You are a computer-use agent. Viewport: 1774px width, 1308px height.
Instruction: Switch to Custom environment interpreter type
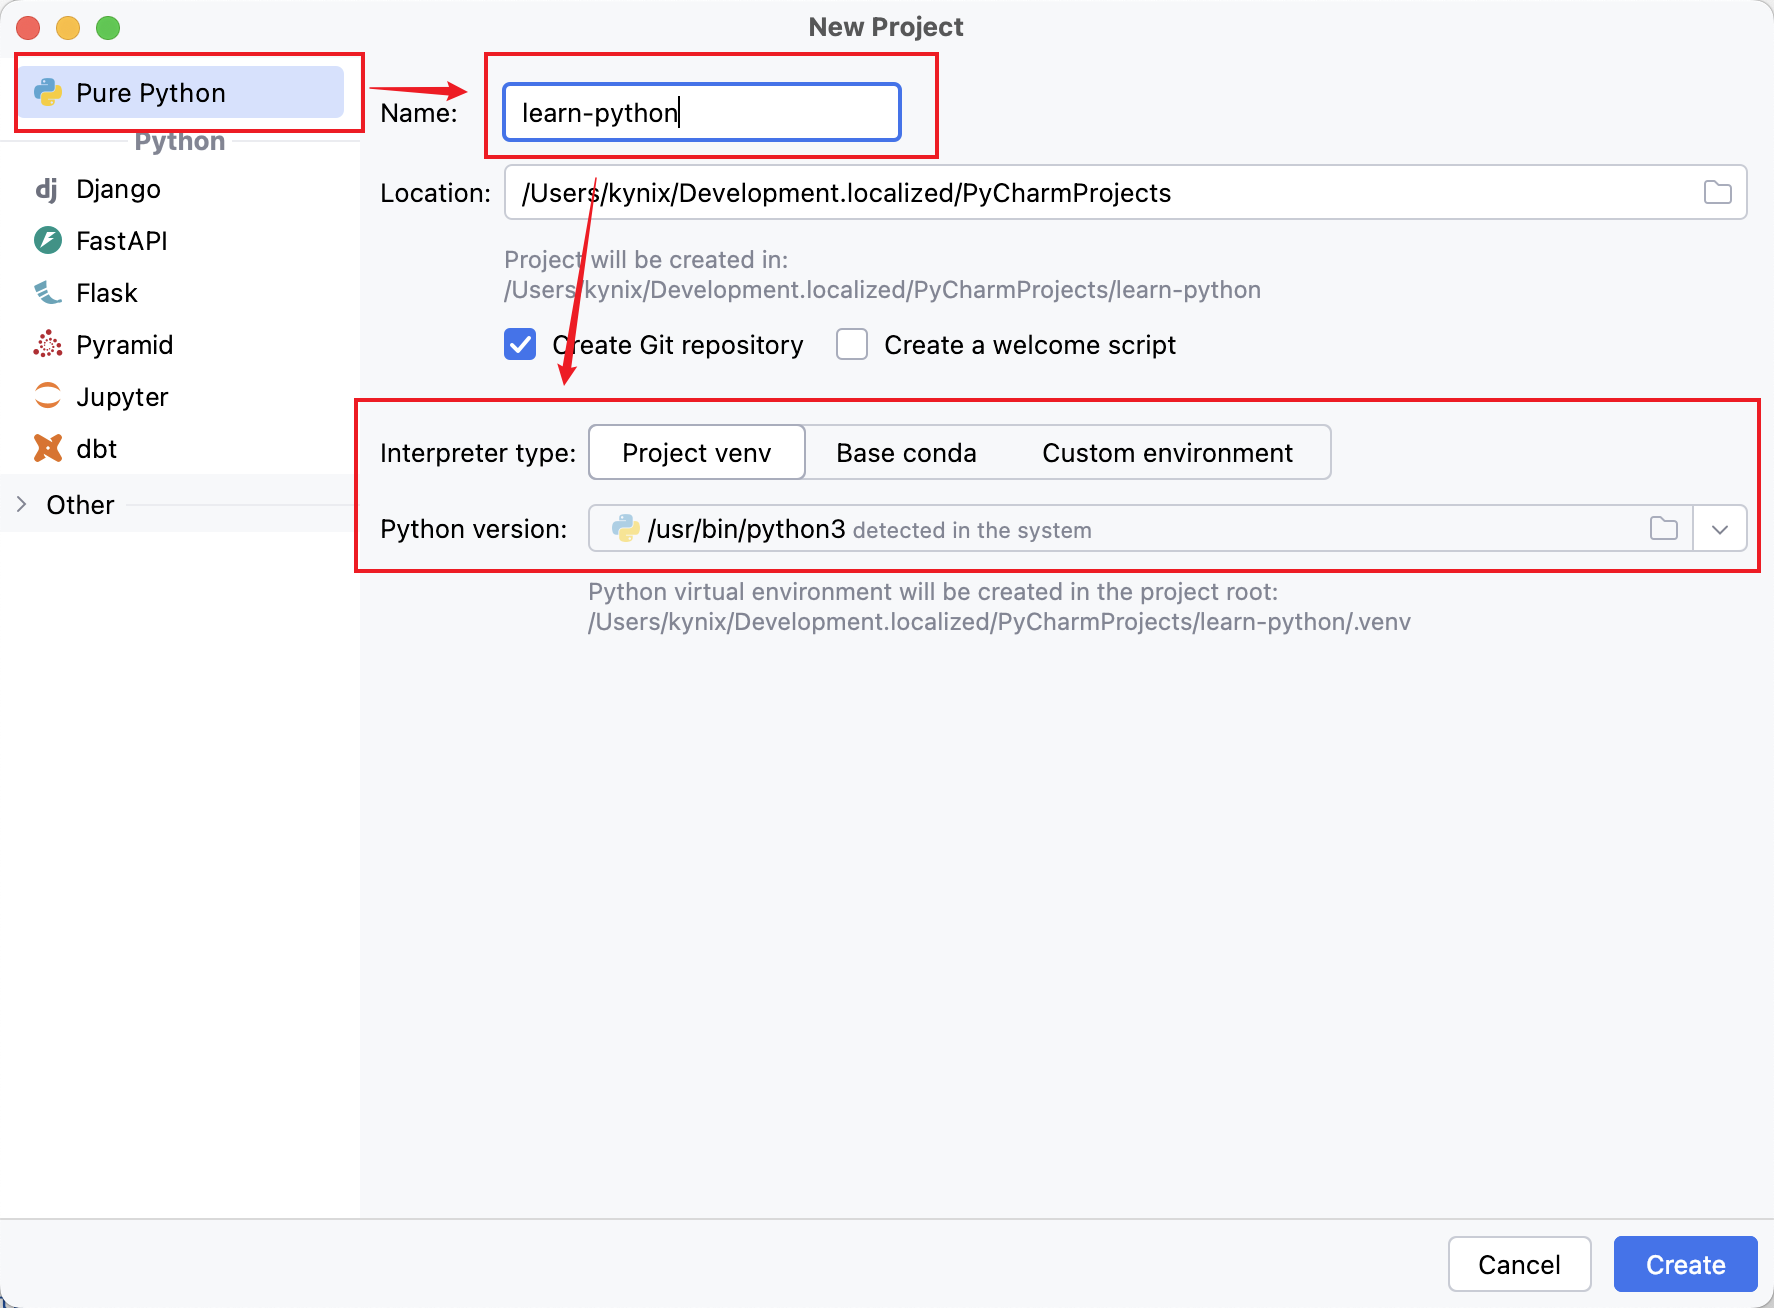(1167, 453)
